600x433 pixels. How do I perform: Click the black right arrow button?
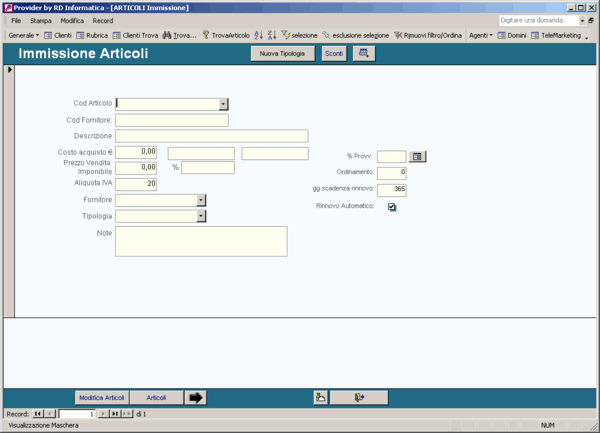(x=196, y=397)
